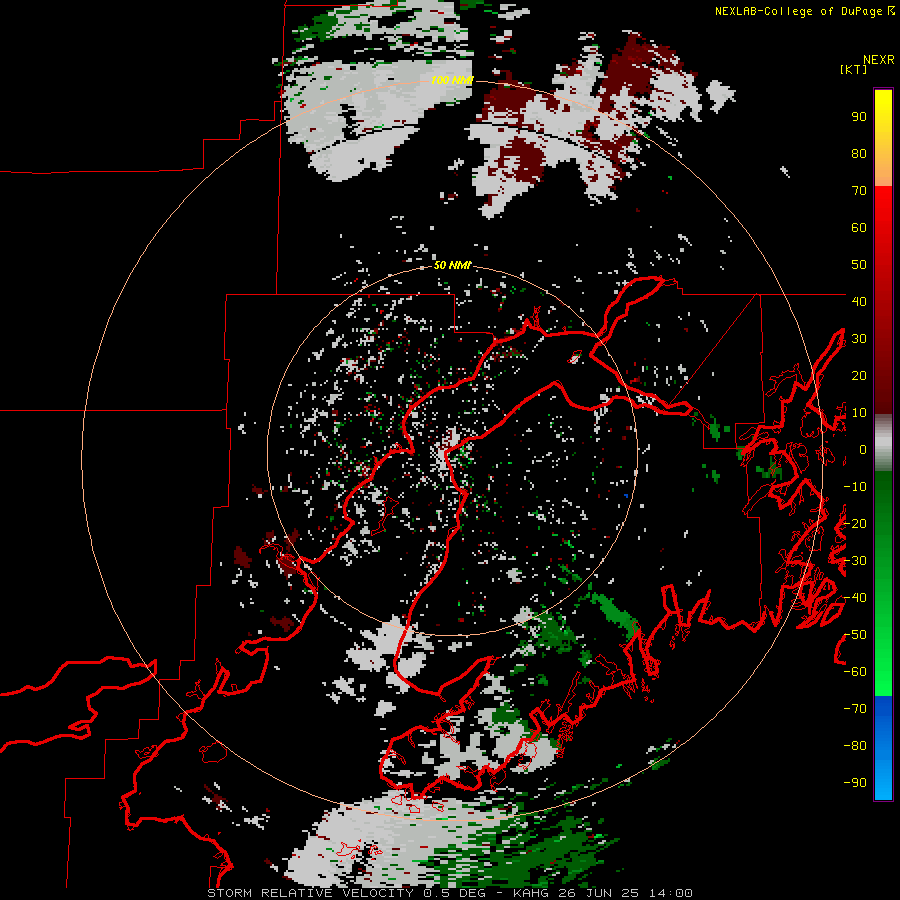Click the 50 NMI range ring label

click(x=452, y=265)
